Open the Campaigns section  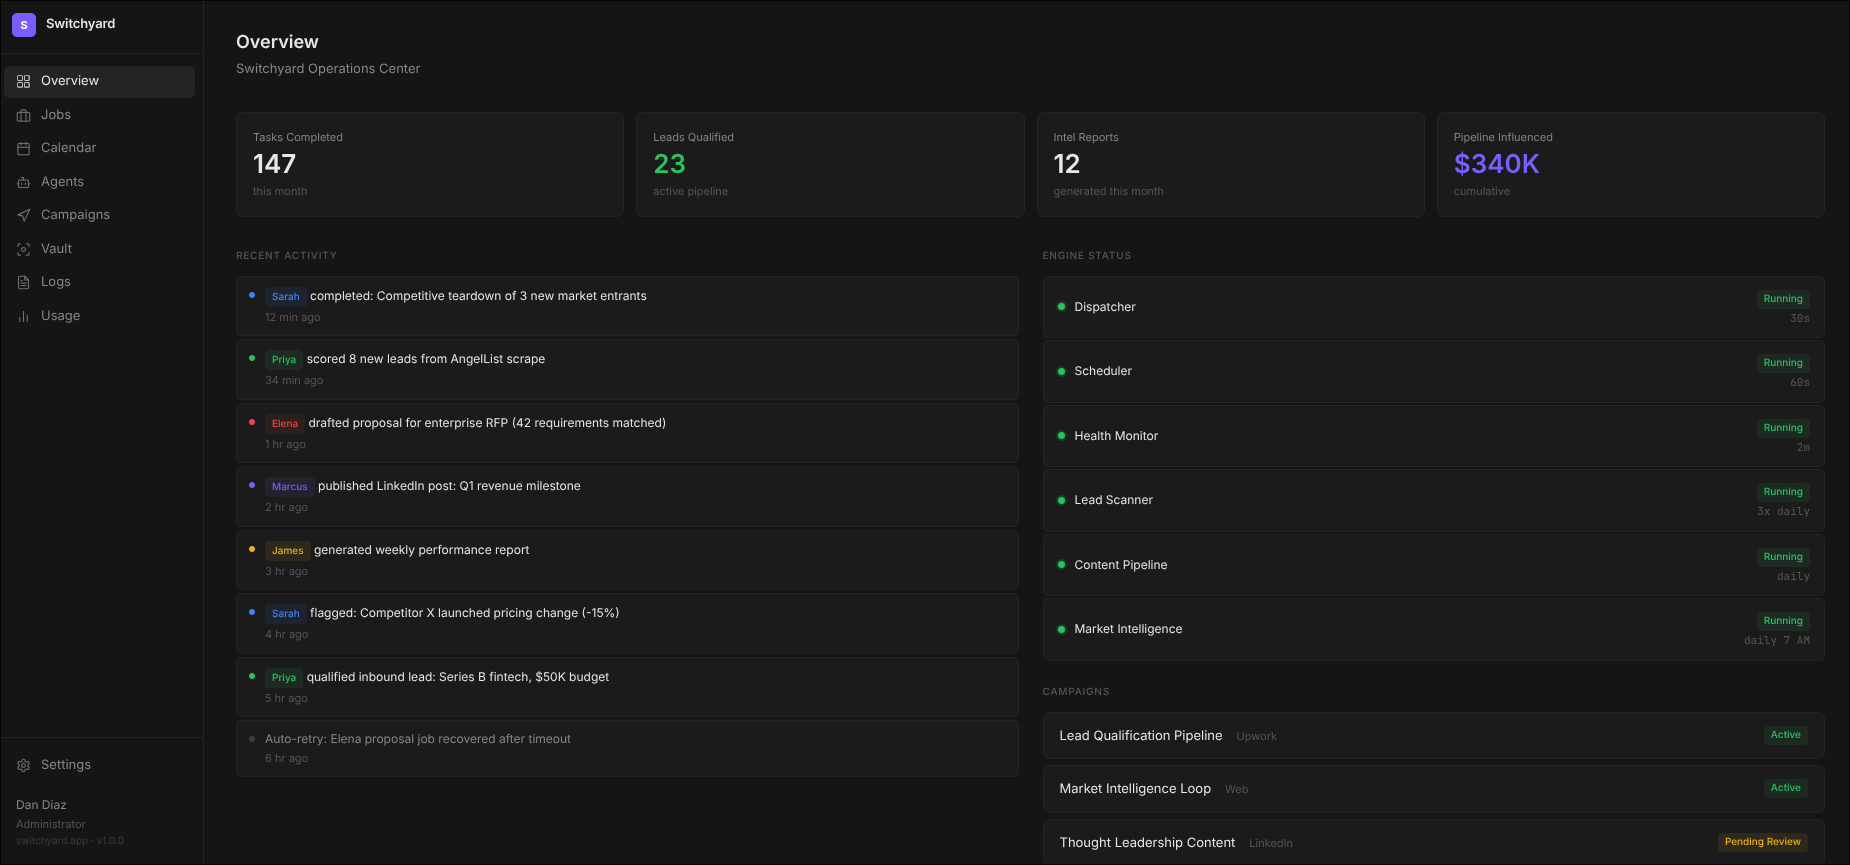pos(99,215)
